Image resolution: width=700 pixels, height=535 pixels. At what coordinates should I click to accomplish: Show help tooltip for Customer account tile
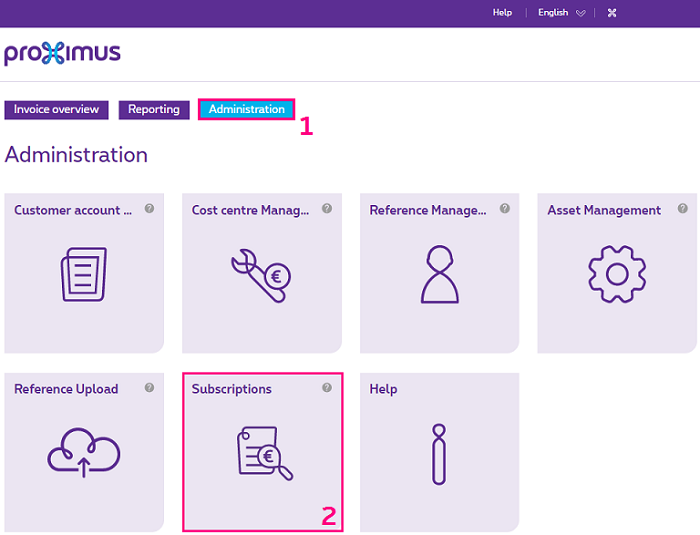149,209
